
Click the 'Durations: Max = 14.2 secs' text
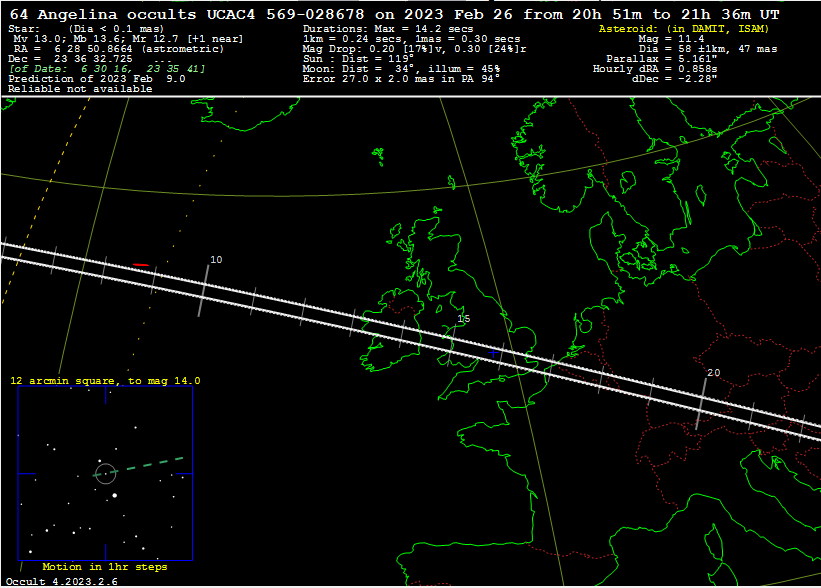tap(388, 29)
